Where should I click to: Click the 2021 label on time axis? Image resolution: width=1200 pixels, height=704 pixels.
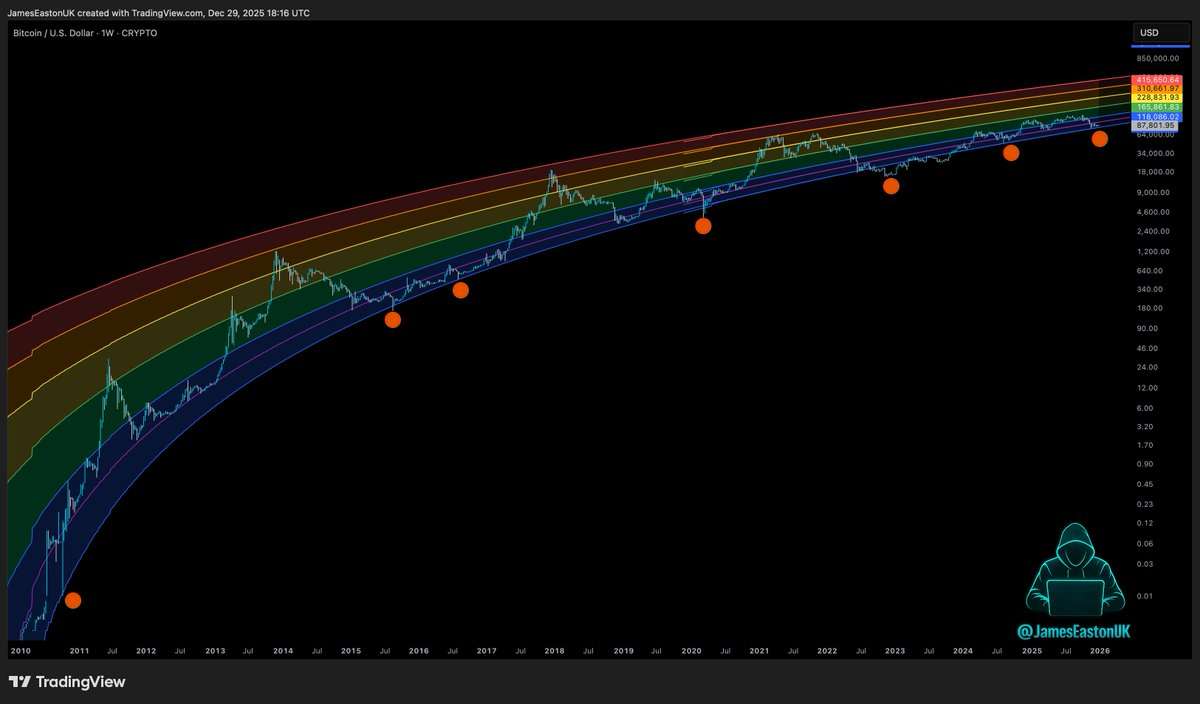click(759, 651)
